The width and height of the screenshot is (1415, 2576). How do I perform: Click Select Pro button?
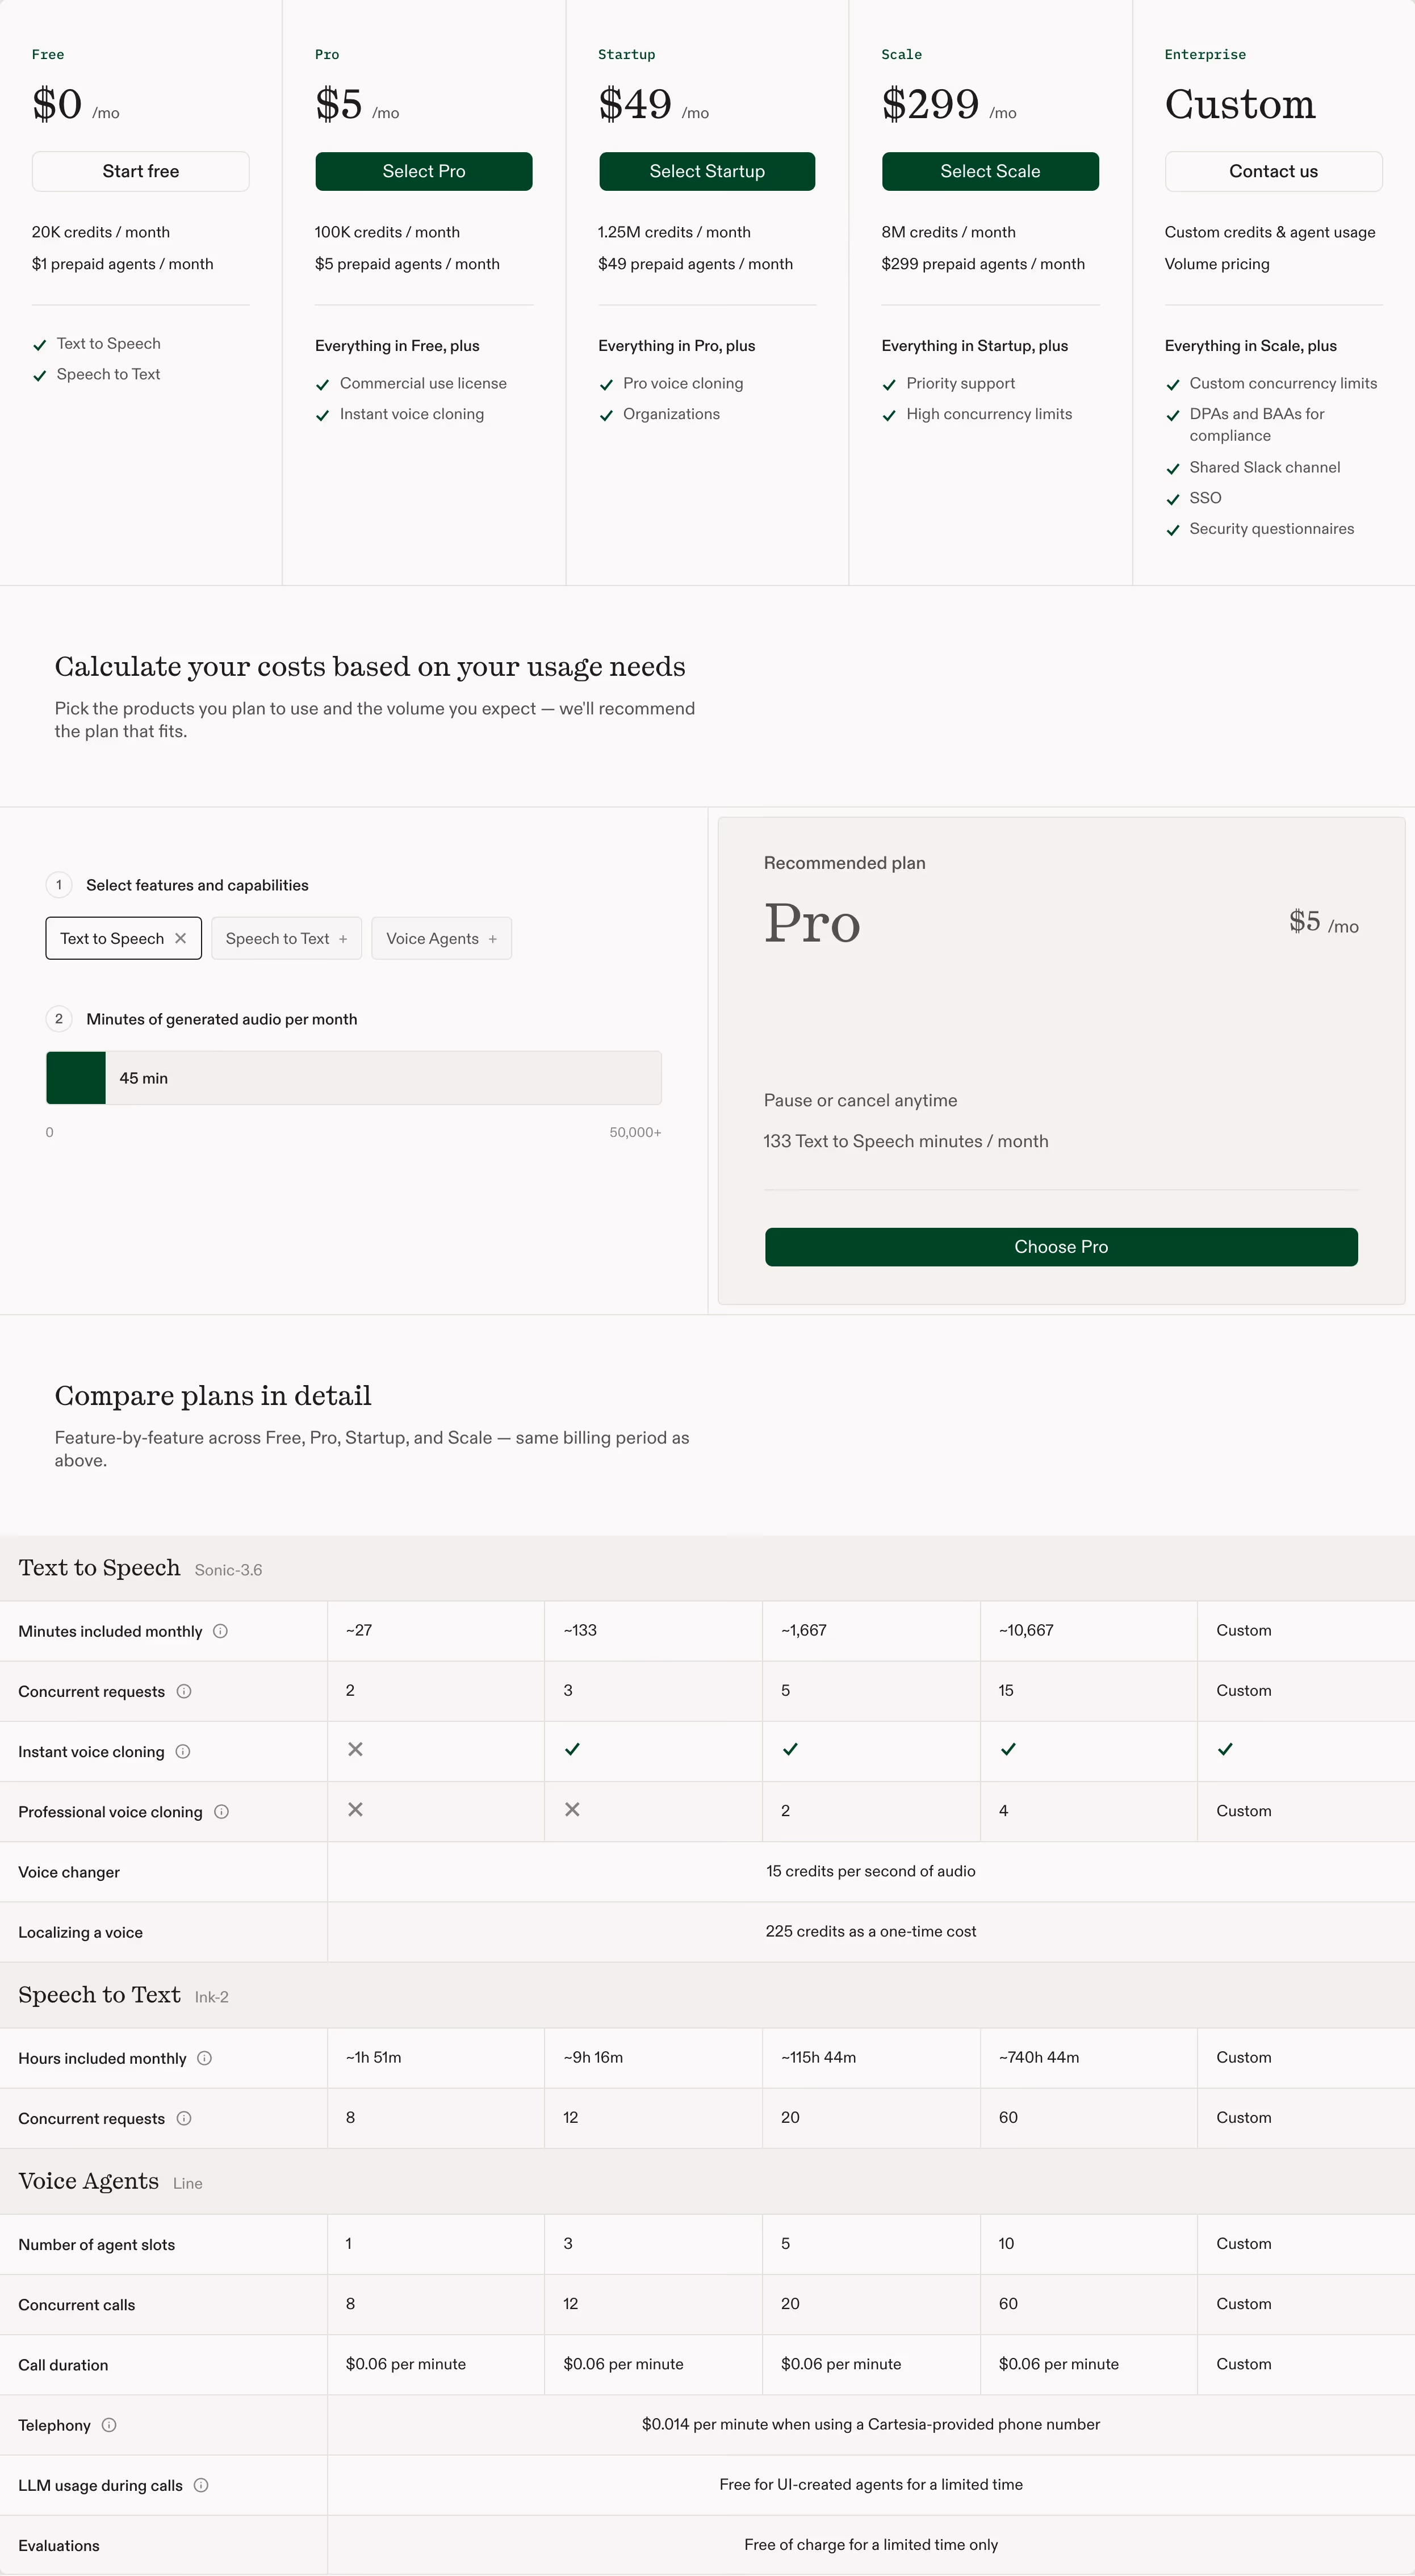[x=424, y=171]
